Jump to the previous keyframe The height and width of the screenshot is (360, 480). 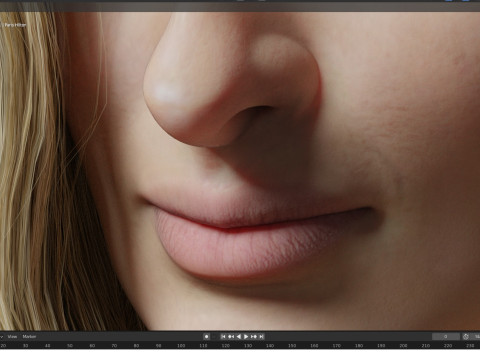click(231, 337)
